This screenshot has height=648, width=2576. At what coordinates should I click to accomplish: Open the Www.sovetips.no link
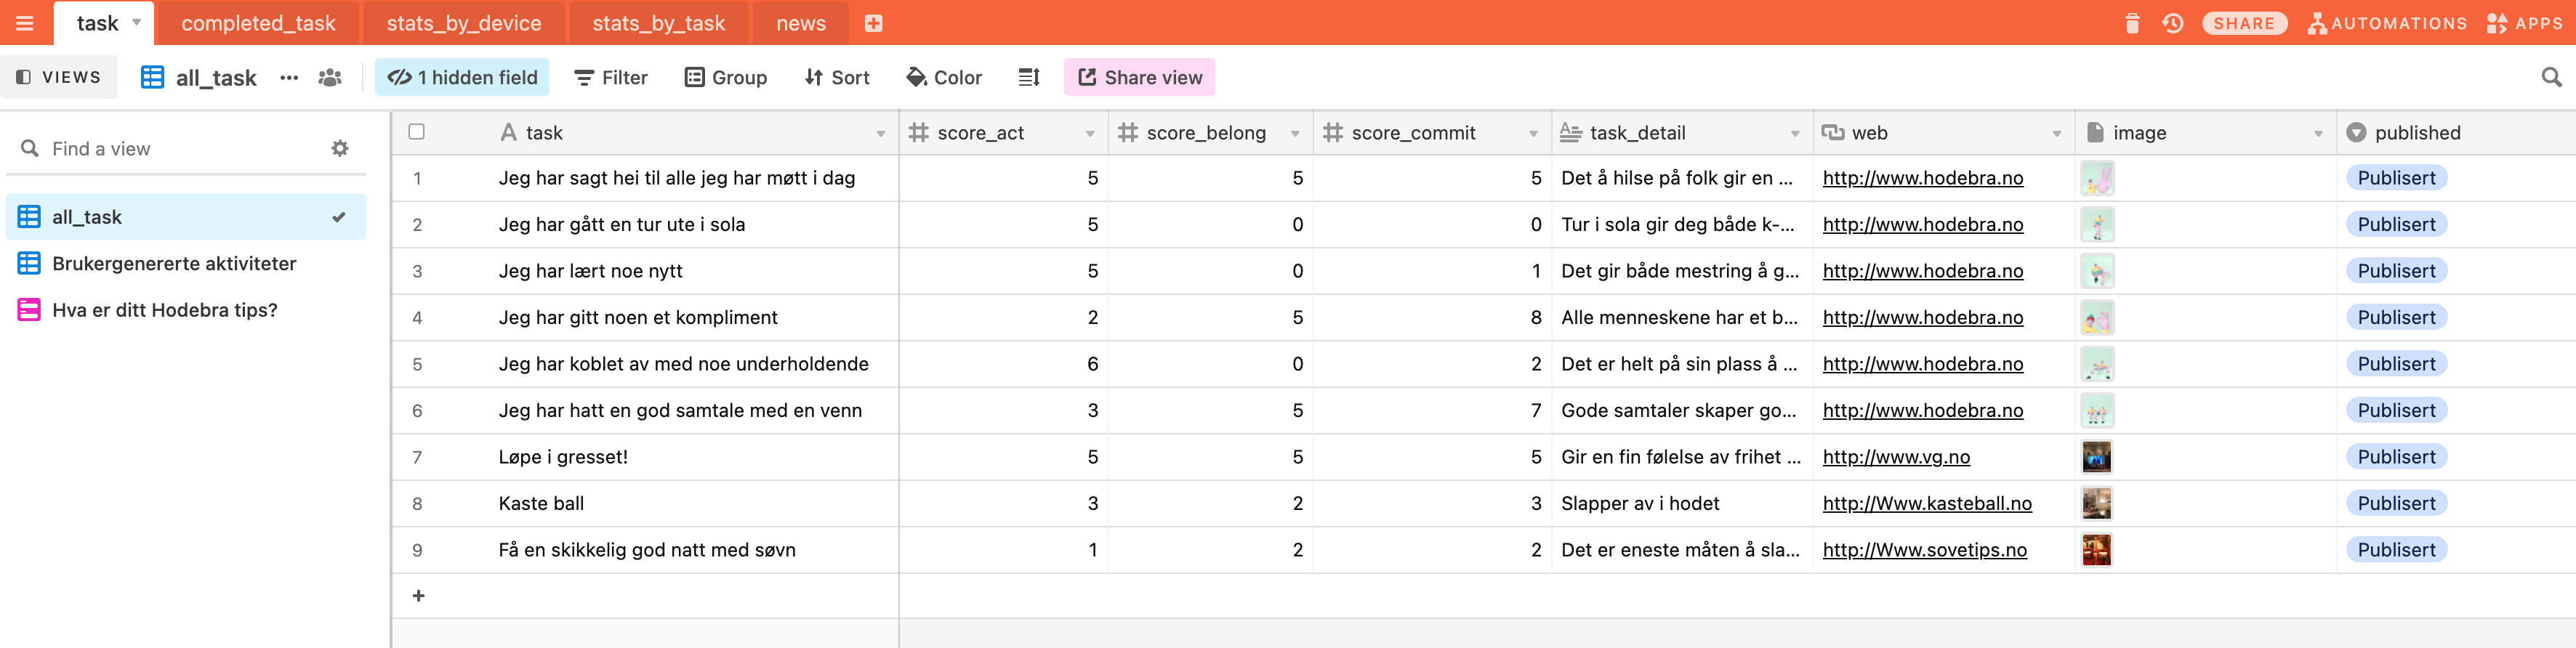click(1924, 550)
